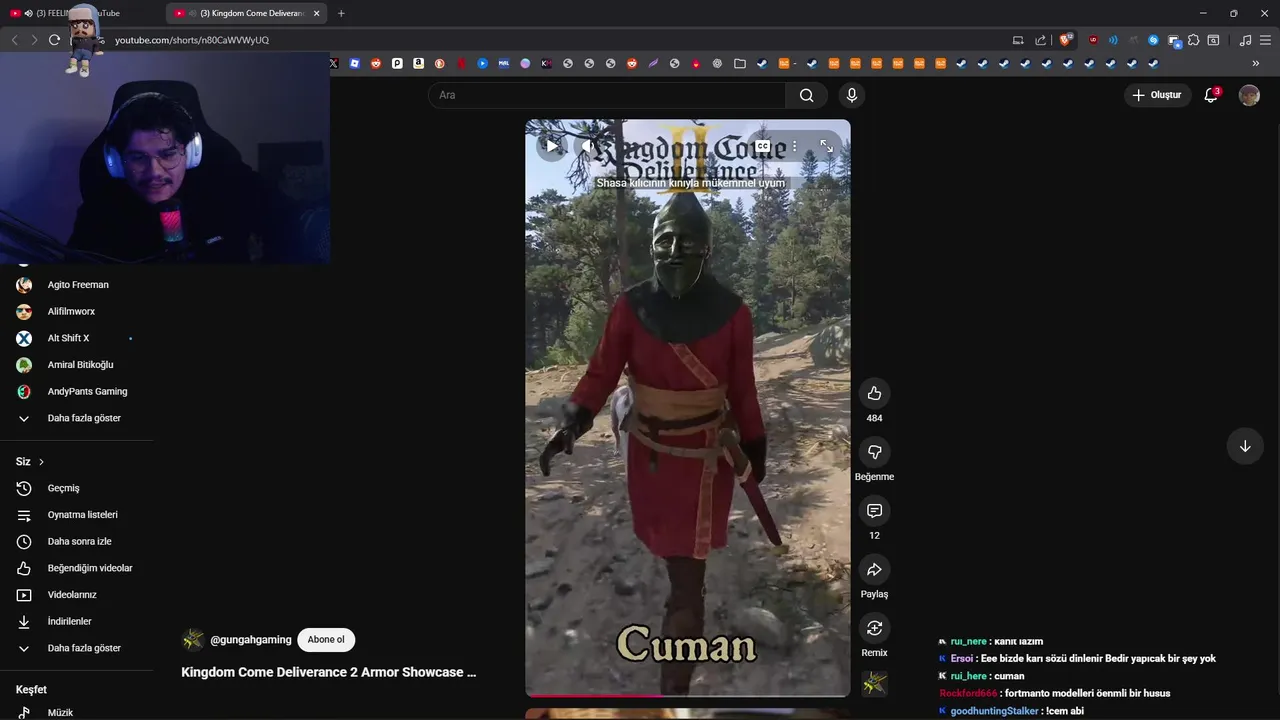Open İndirilenler in the sidebar
Viewport: 1280px width, 720px height.
pyautogui.click(x=77, y=621)
